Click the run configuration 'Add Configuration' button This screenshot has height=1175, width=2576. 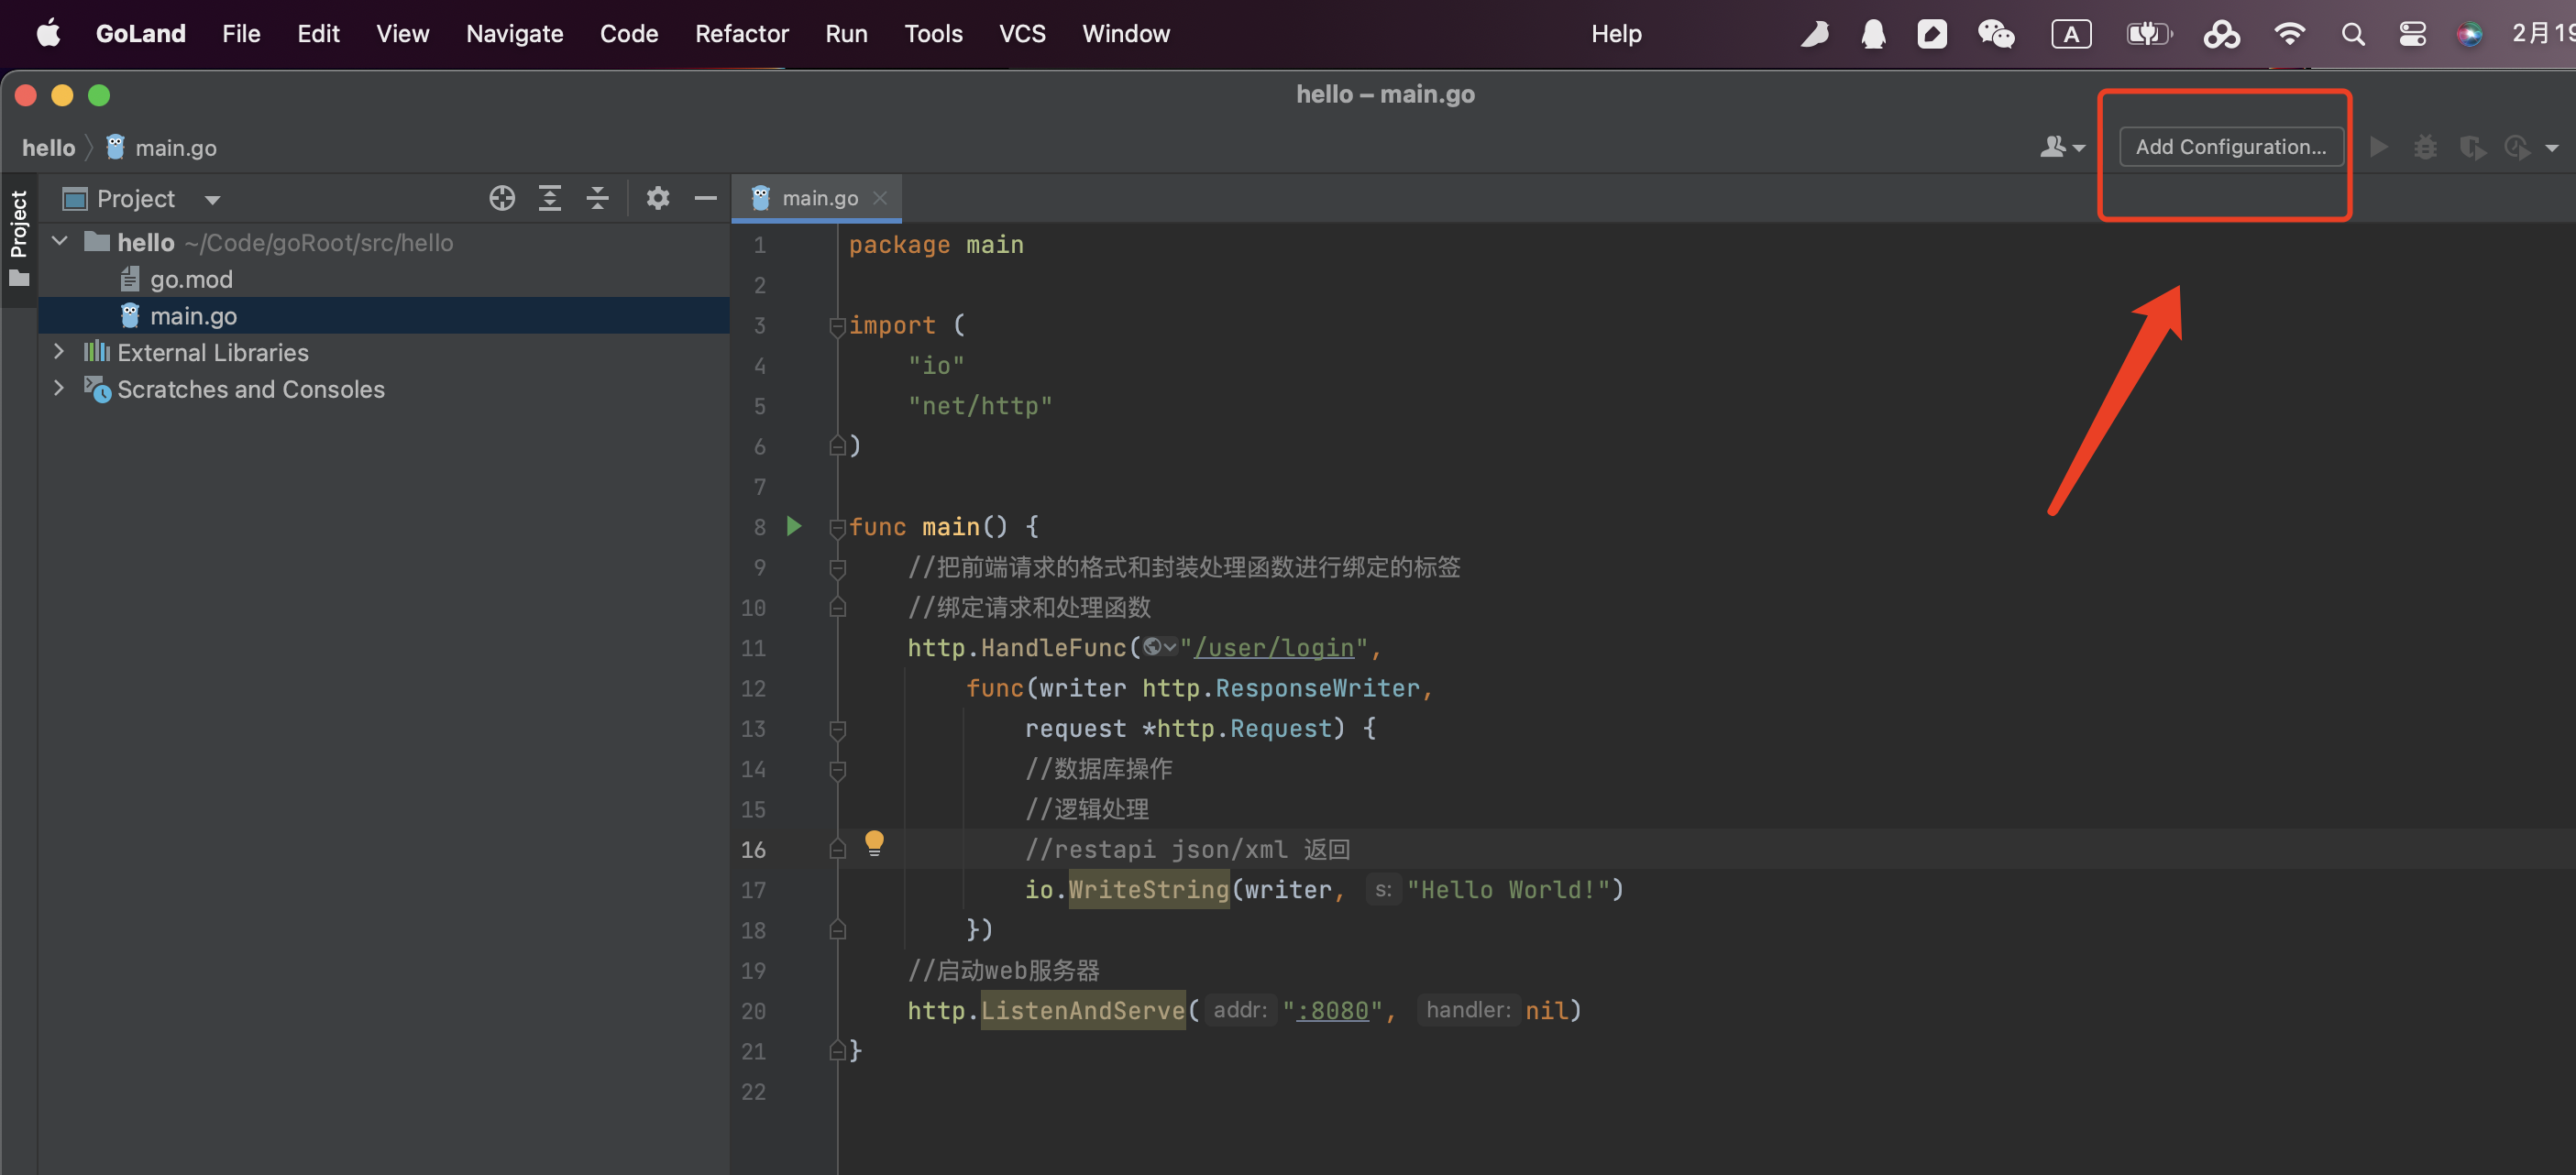2231,147
